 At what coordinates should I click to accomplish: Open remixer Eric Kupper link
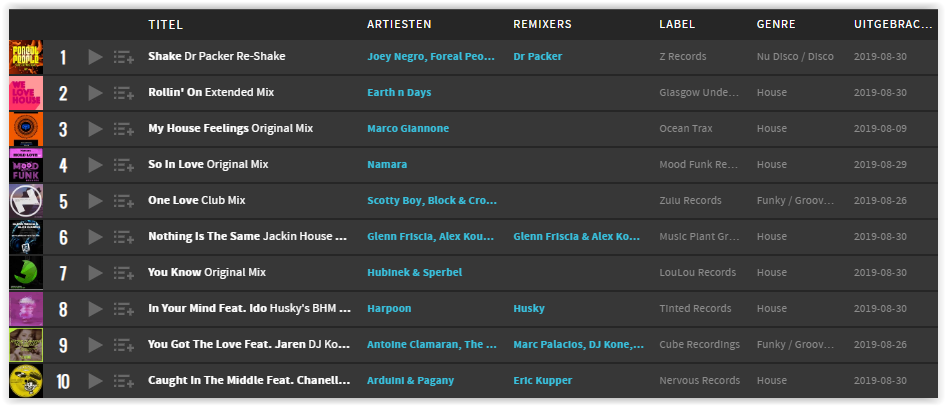[542, 381]
